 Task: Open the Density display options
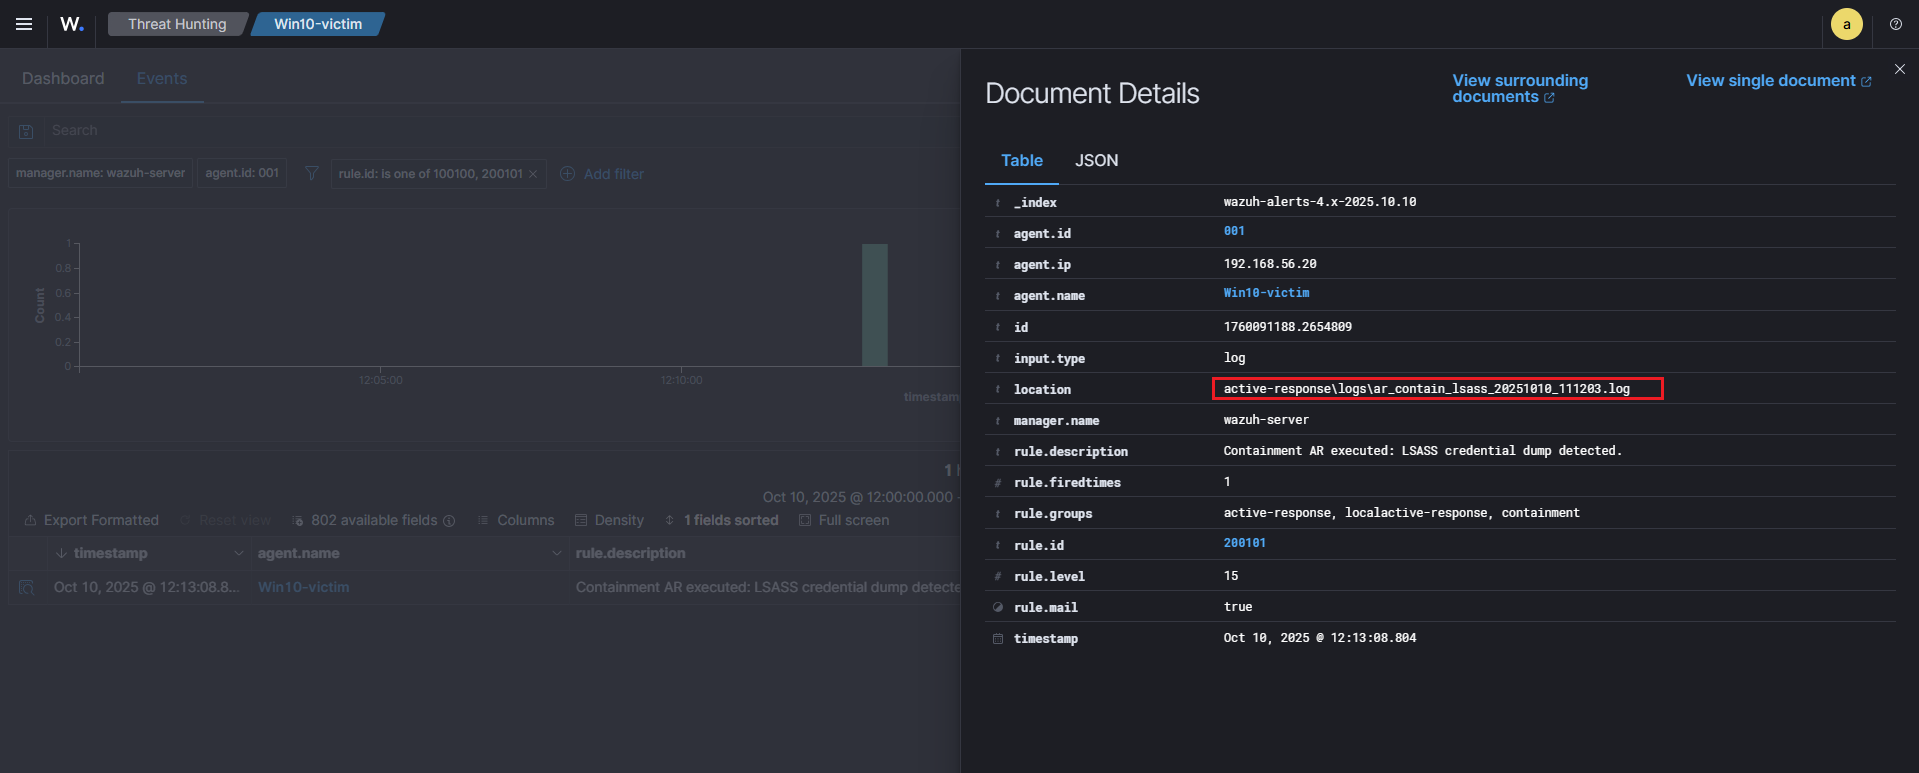pos(609,520)
